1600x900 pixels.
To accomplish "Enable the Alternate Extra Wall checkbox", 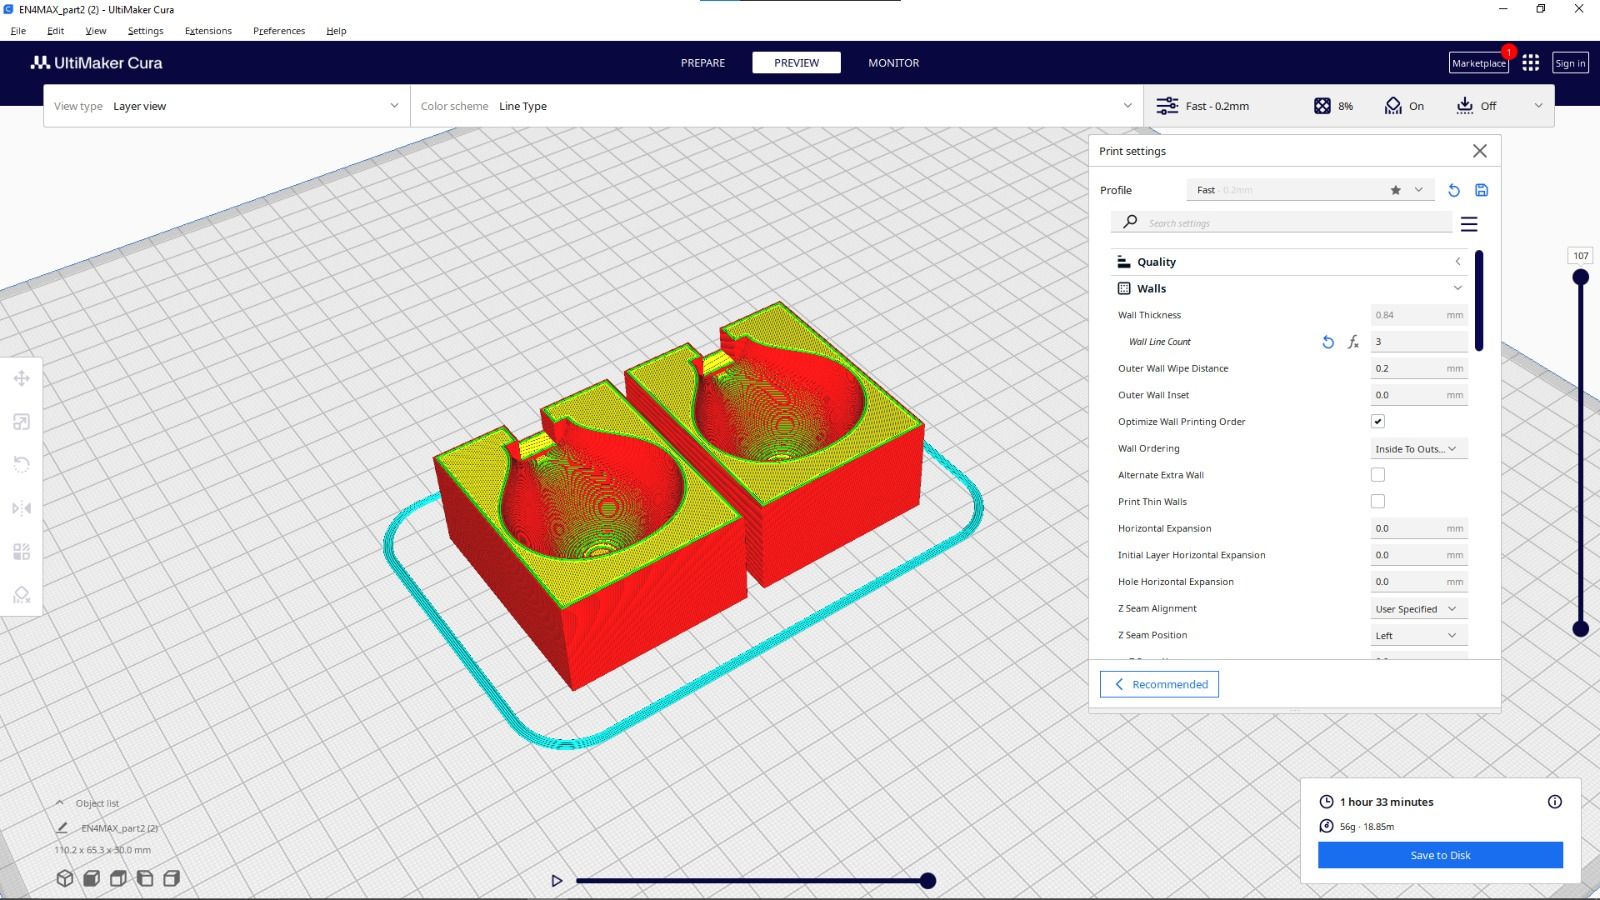I will pos(1378,475).
